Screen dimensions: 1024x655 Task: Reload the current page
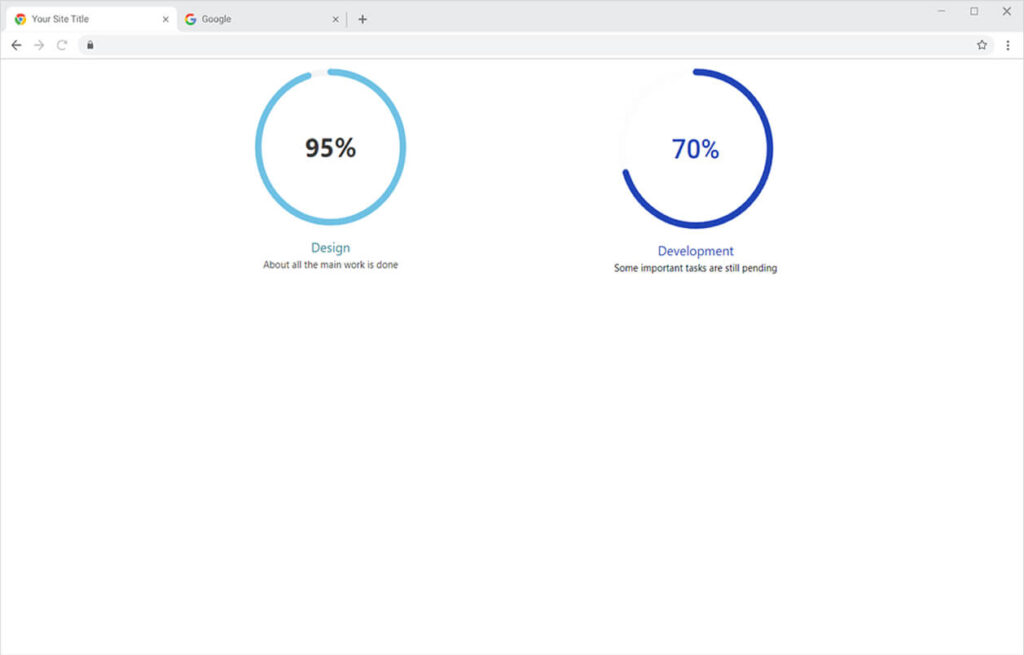[62, 45]
